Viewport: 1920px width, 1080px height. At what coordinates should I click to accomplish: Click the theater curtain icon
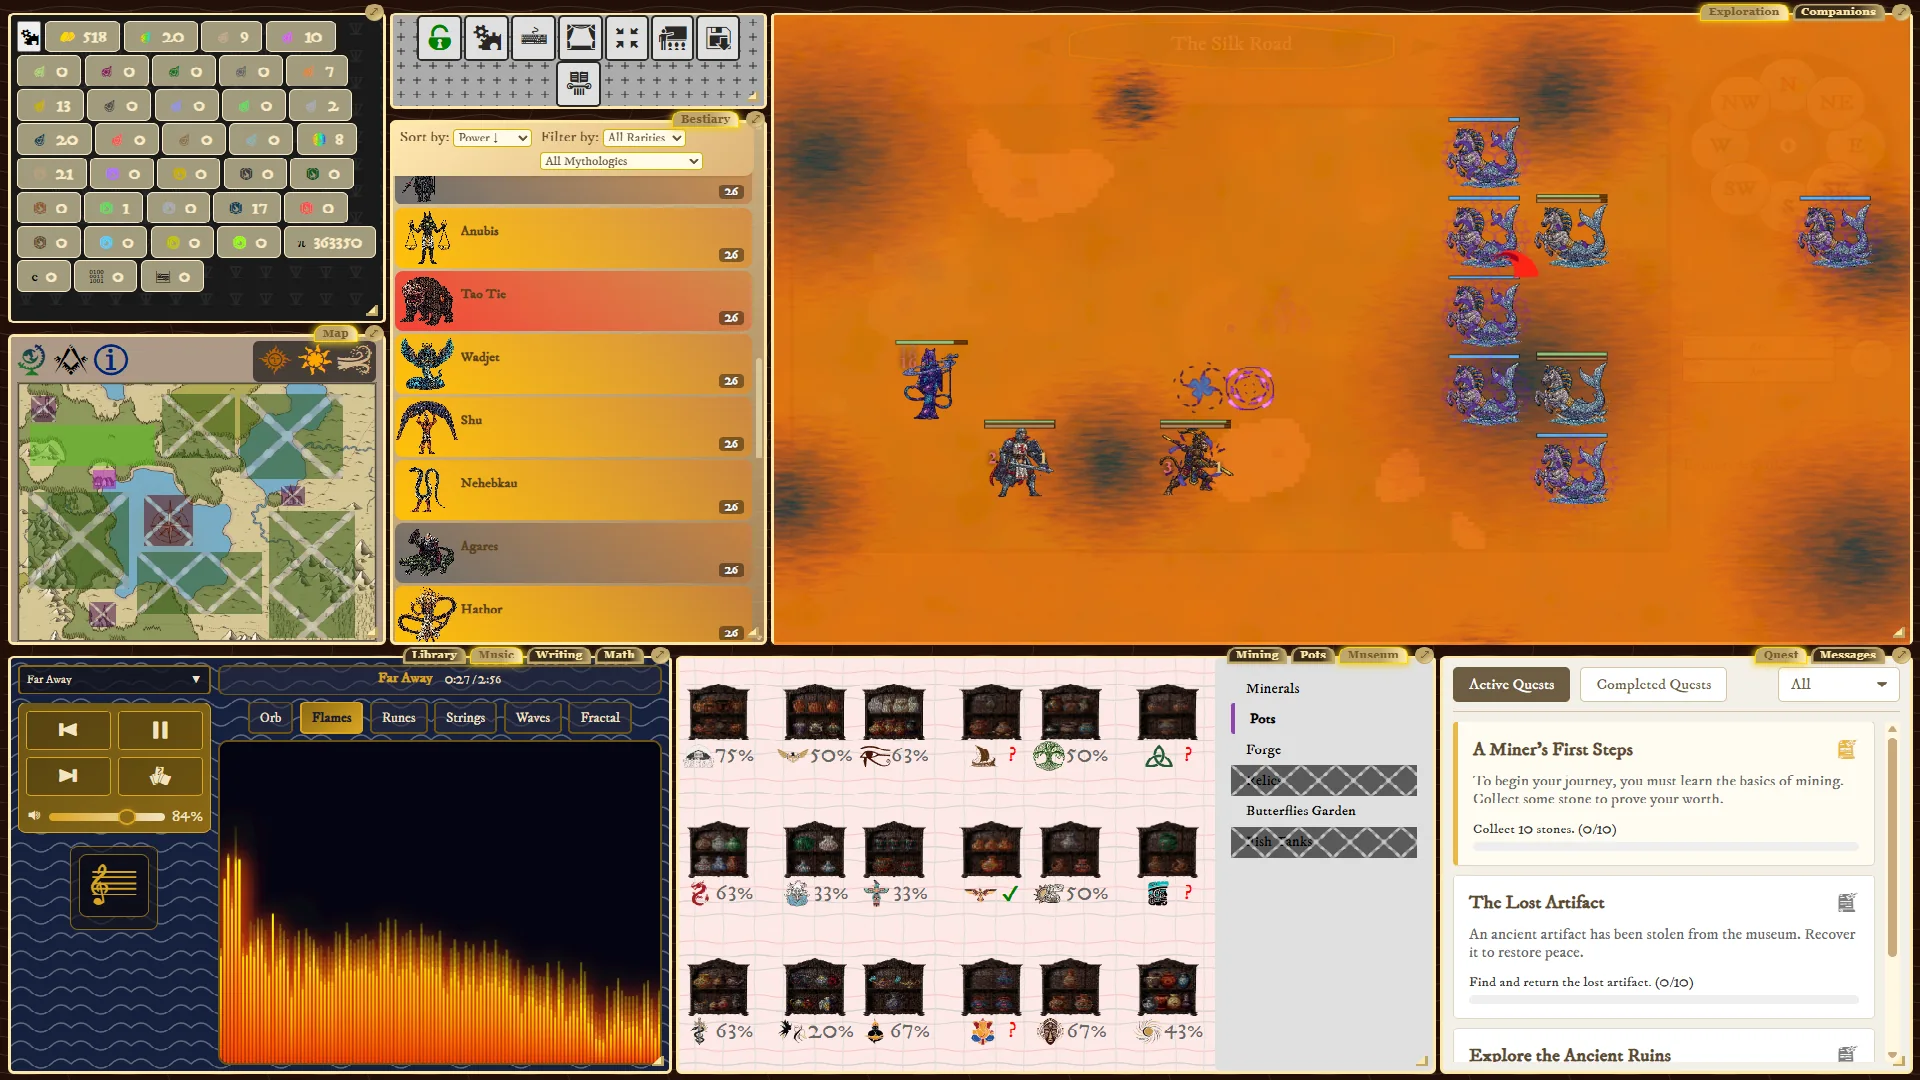(581, 38)
